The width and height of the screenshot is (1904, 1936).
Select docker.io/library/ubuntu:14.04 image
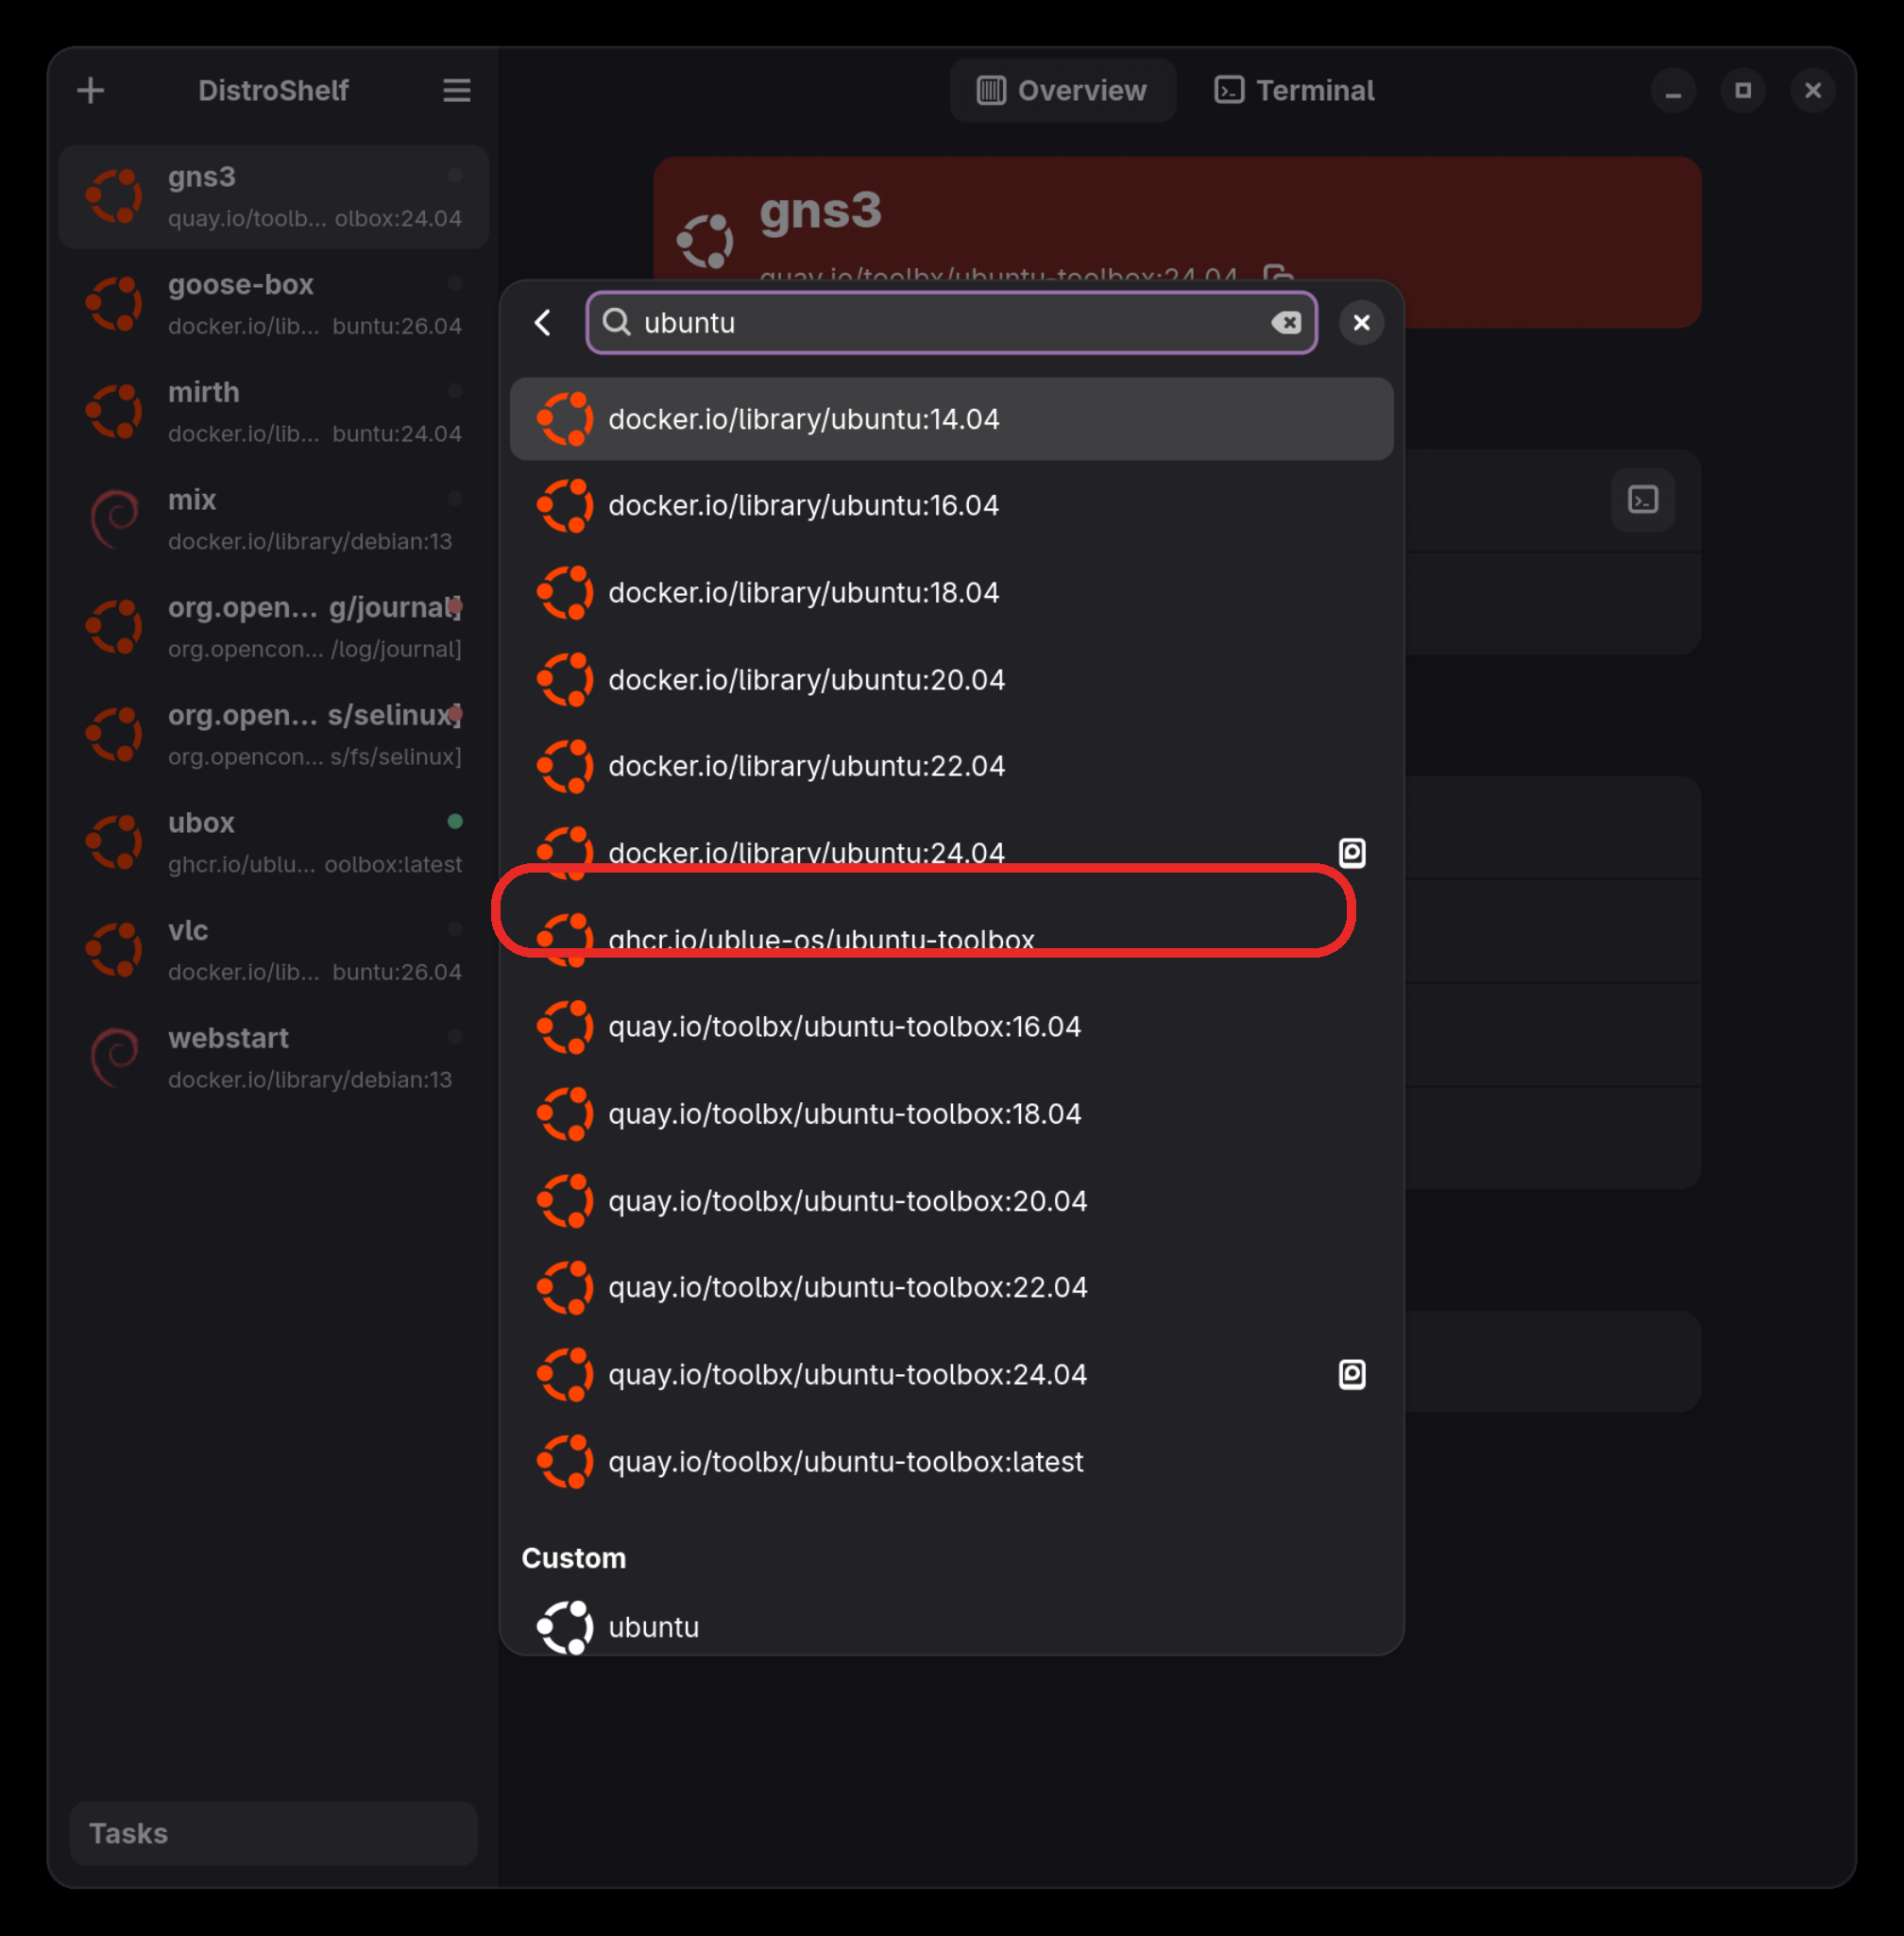click(x=951, y=419)
